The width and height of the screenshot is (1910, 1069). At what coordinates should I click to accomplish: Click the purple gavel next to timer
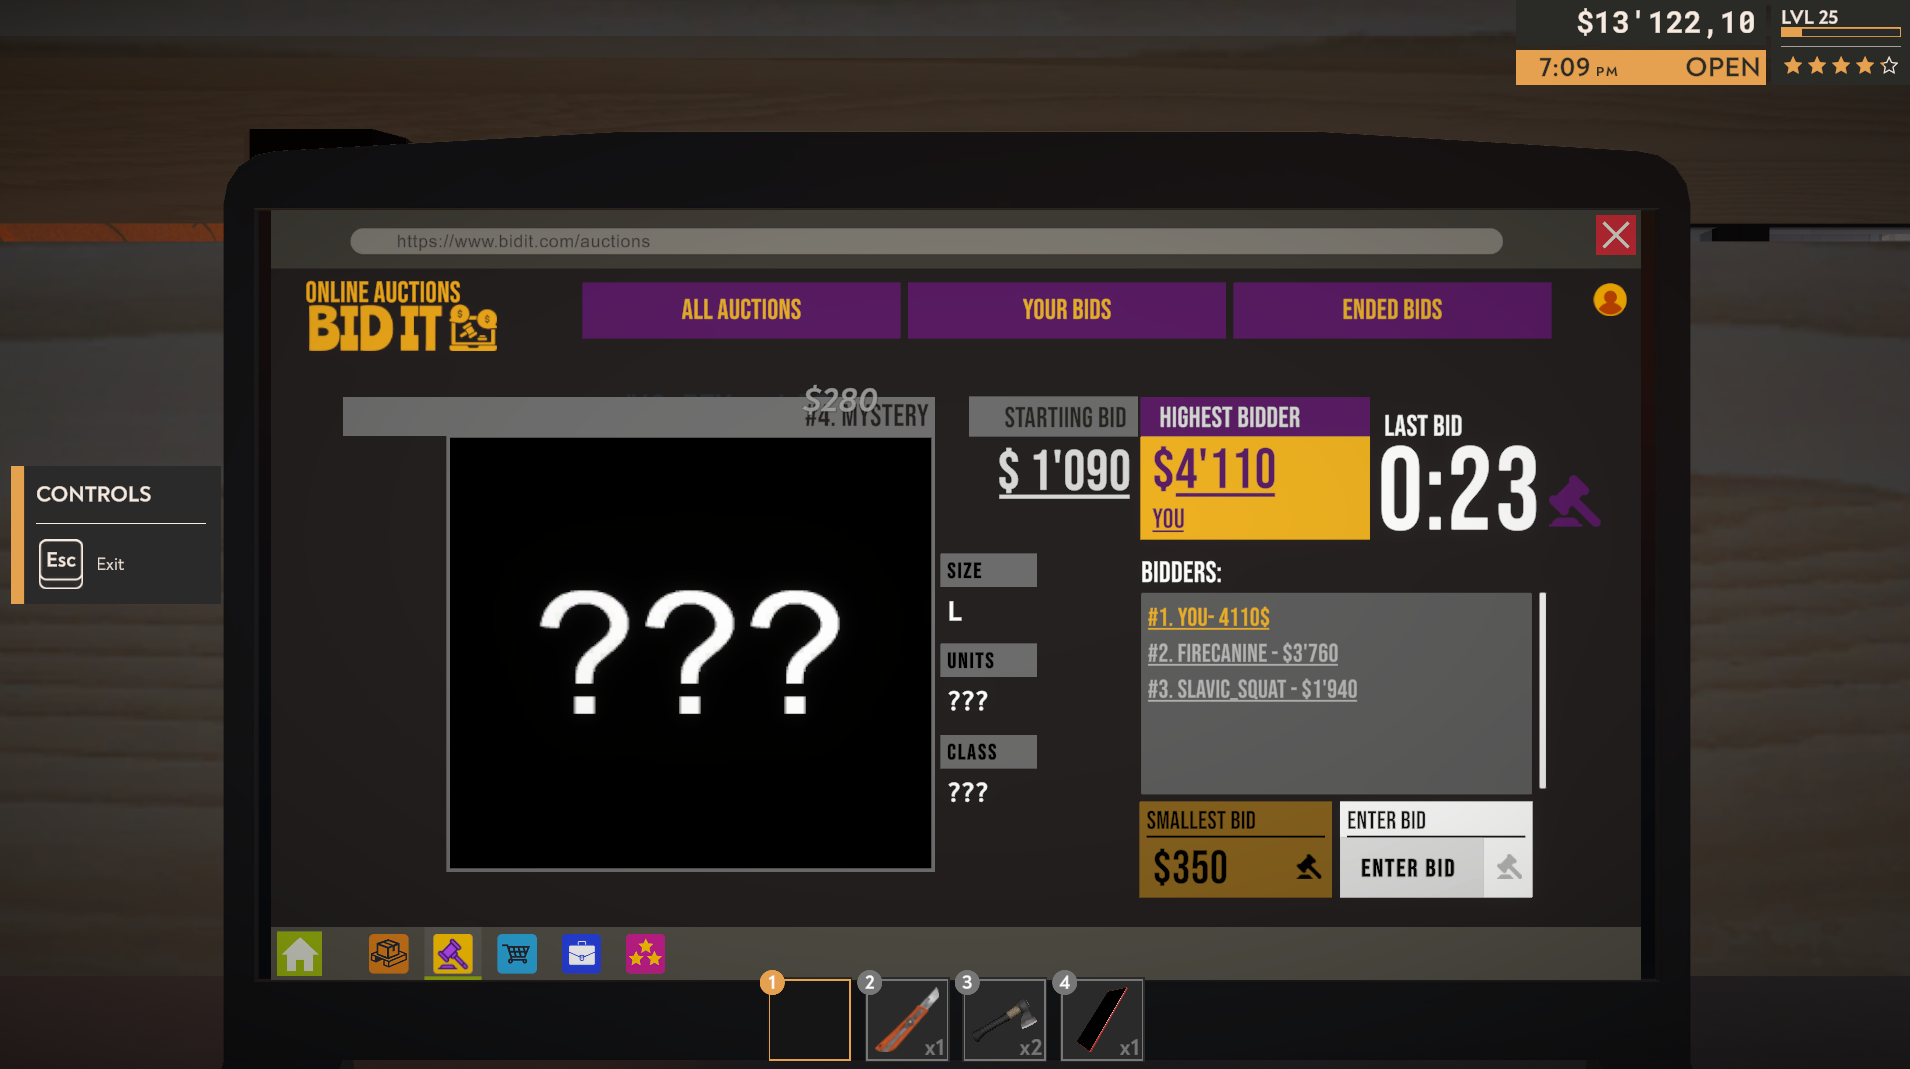pyautogui.click(x=1574, y=501)
